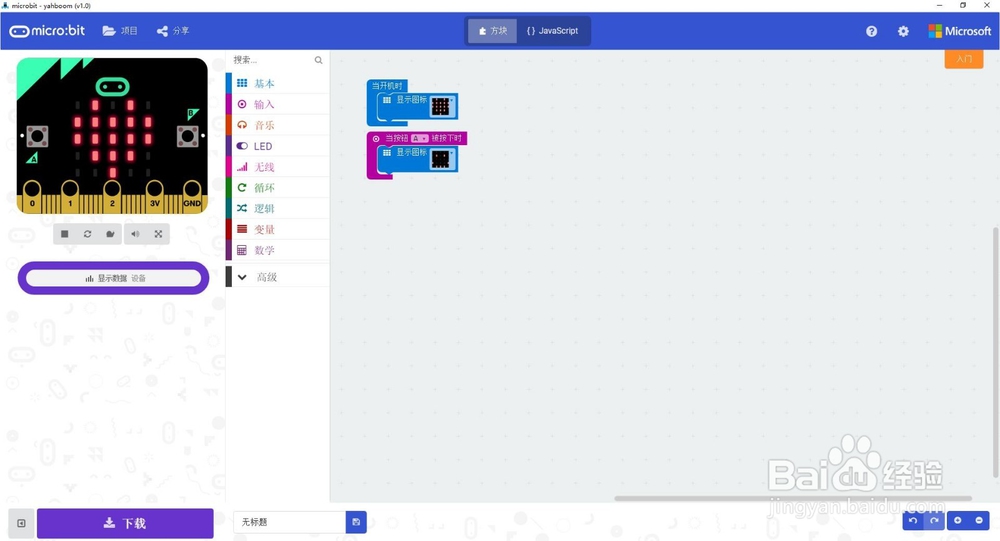The image size is (1000, 541).
Task: Open the 循环 loops block category
Action: point(278,188)
